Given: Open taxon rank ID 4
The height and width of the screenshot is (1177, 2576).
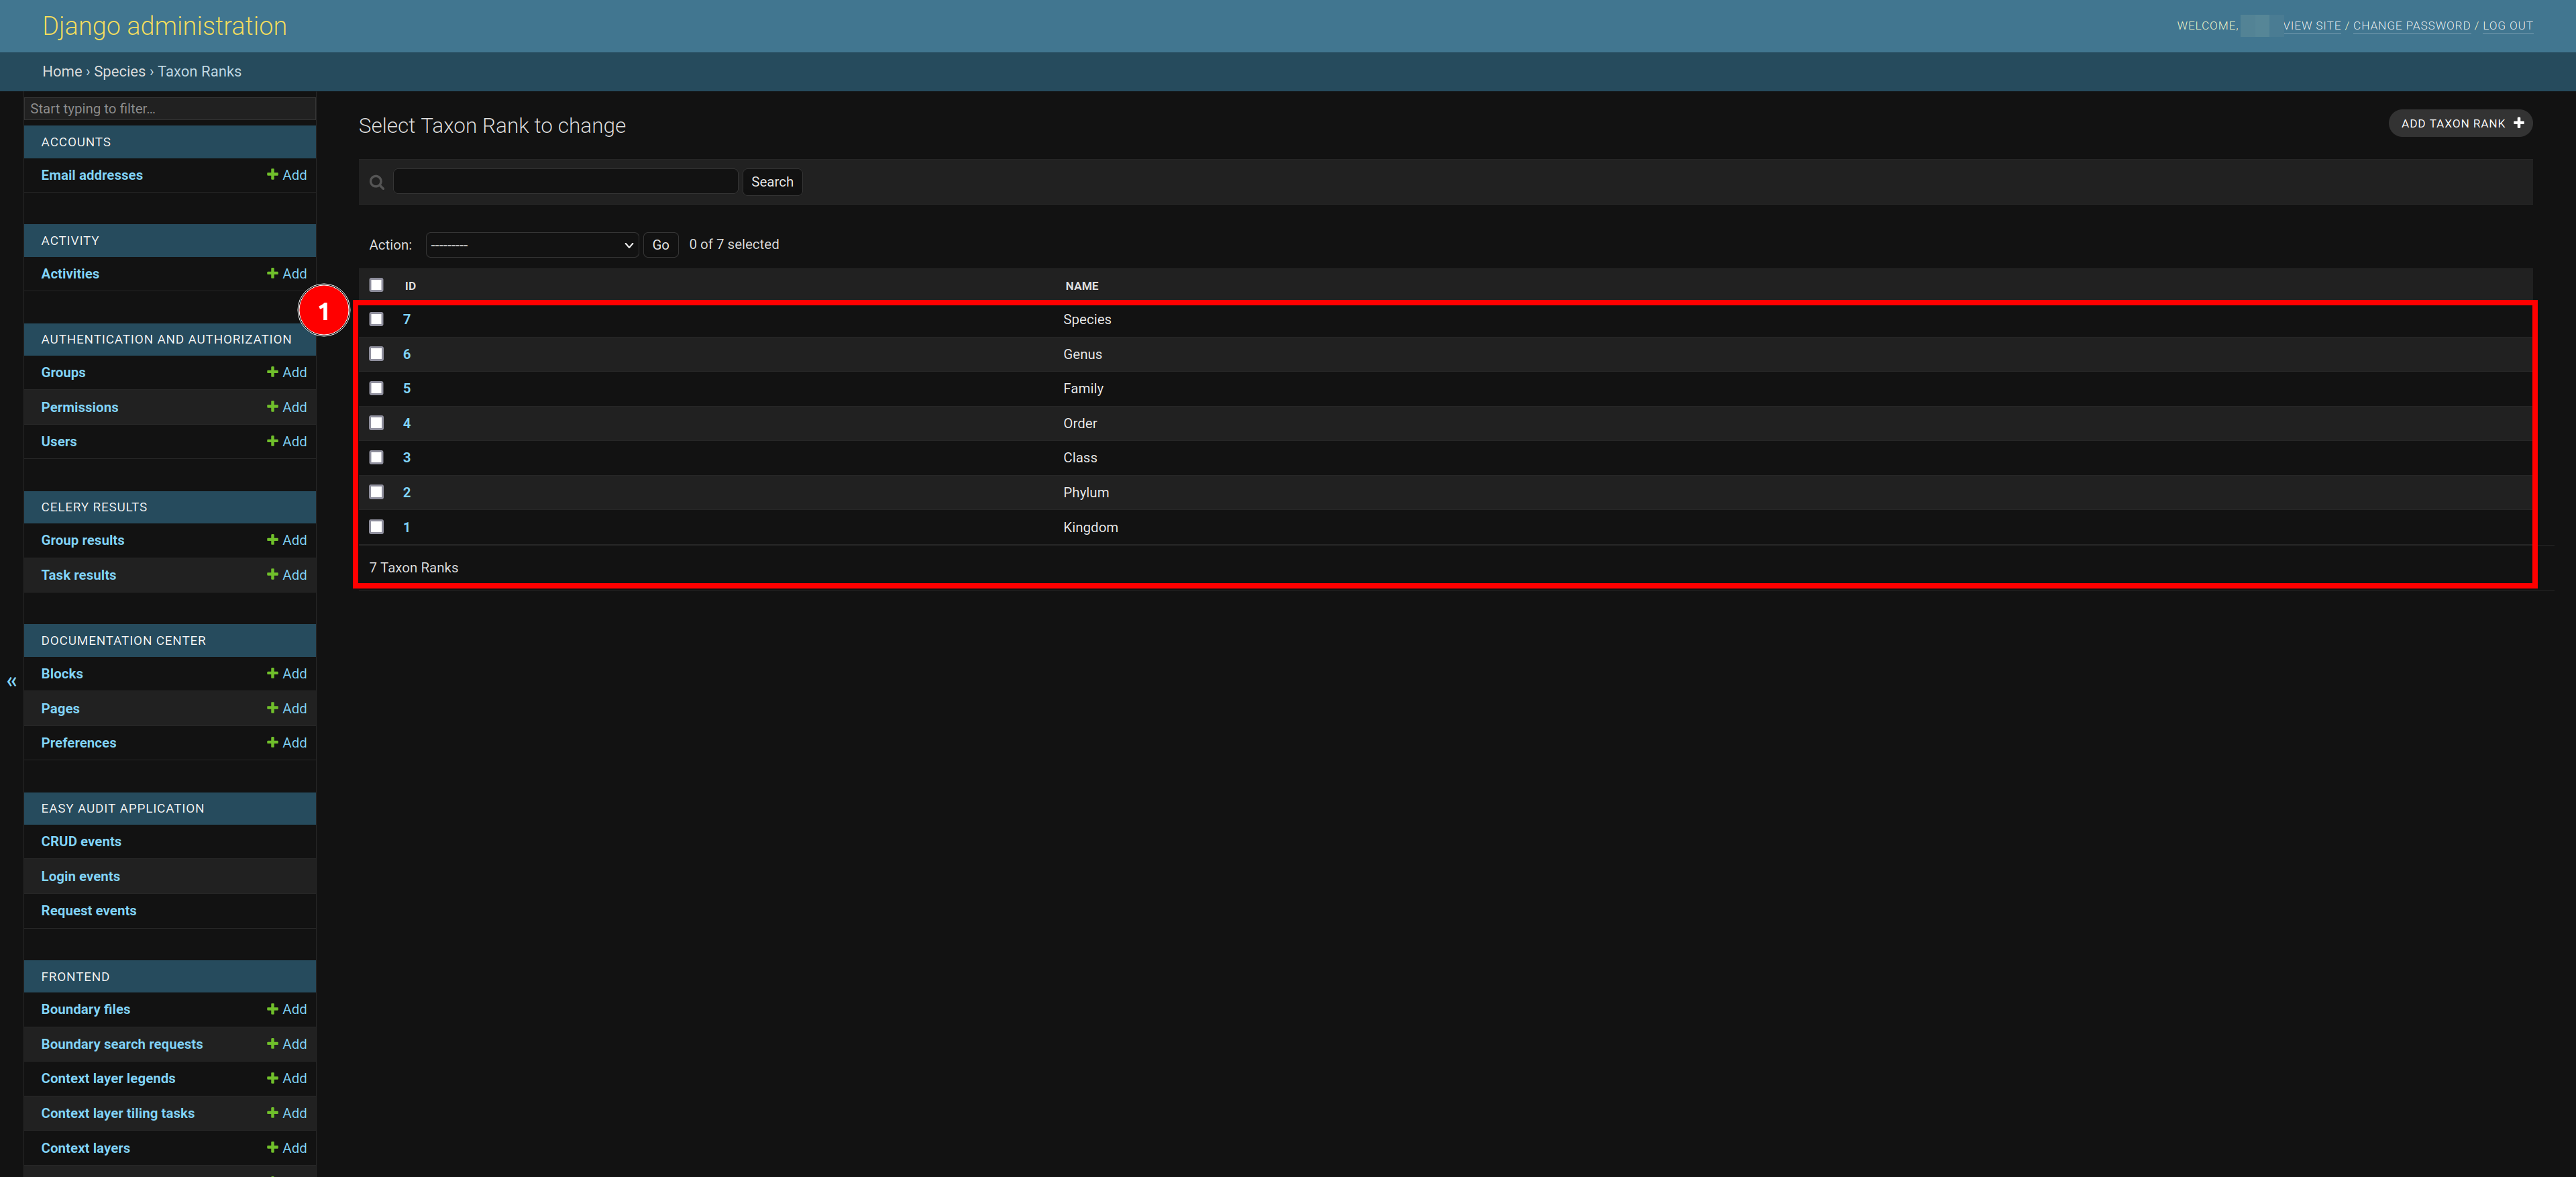Looking at the screenshot, I should [407, 424].
